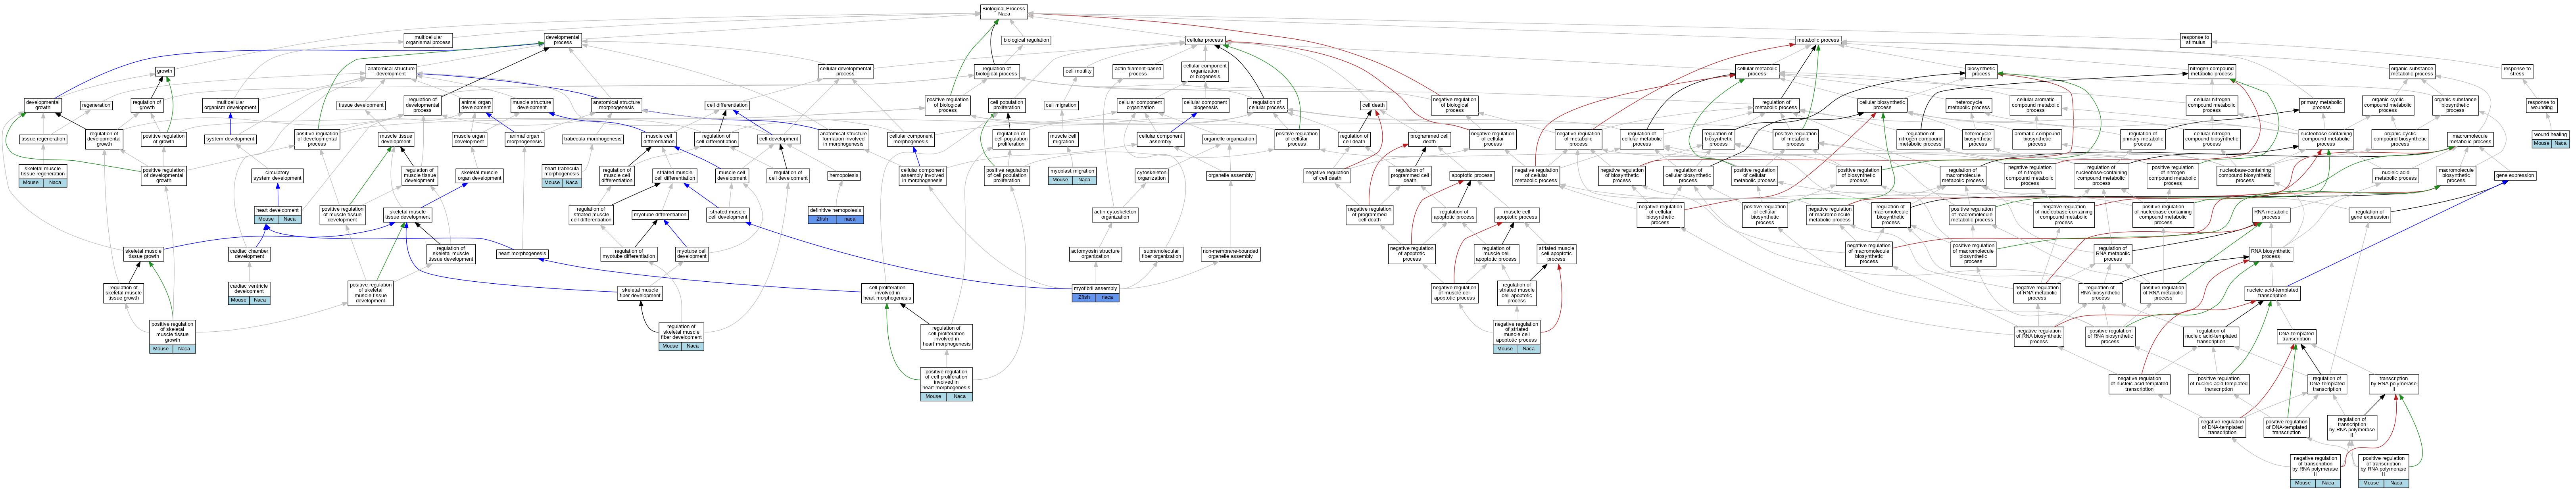Click the node labeled only 'cell migration'
This screenshot has width=2576, height=492.
[x=1061, y=105]
